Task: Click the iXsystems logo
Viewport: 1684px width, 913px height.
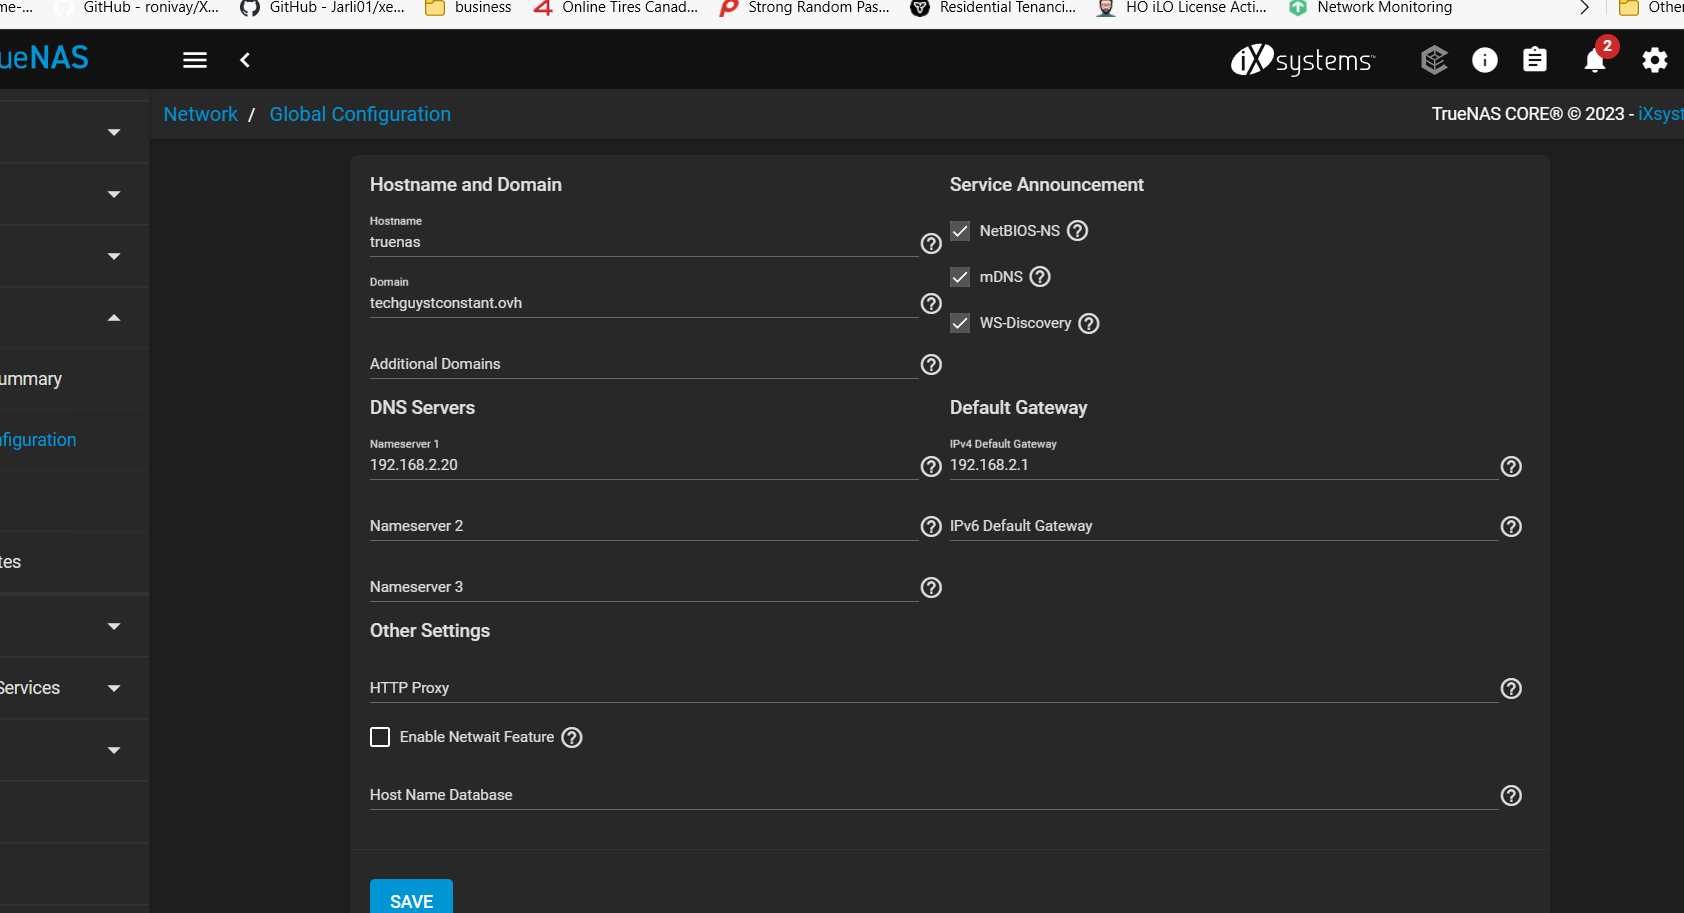Action: (1303, 60)
